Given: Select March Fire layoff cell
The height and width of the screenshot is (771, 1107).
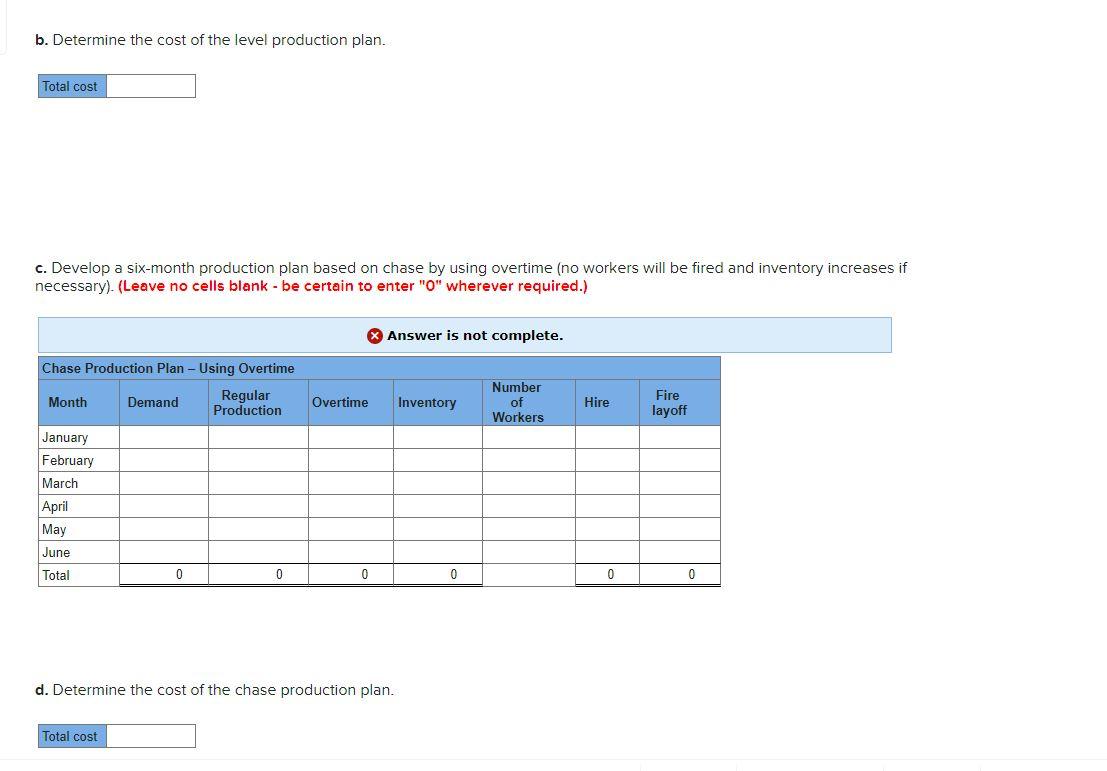Looking at the screenshot, I should [x=680, y=483].
